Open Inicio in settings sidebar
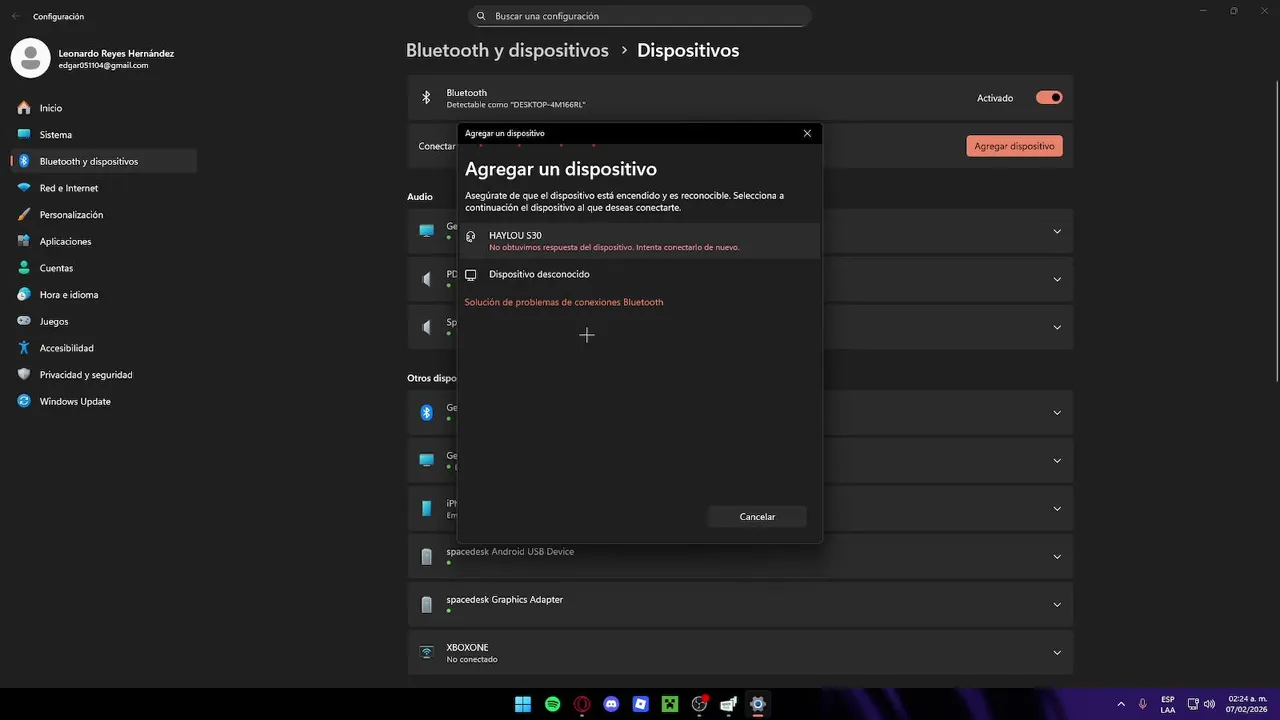This screenshot has width=1280, height=720. (x=103, y=108)
